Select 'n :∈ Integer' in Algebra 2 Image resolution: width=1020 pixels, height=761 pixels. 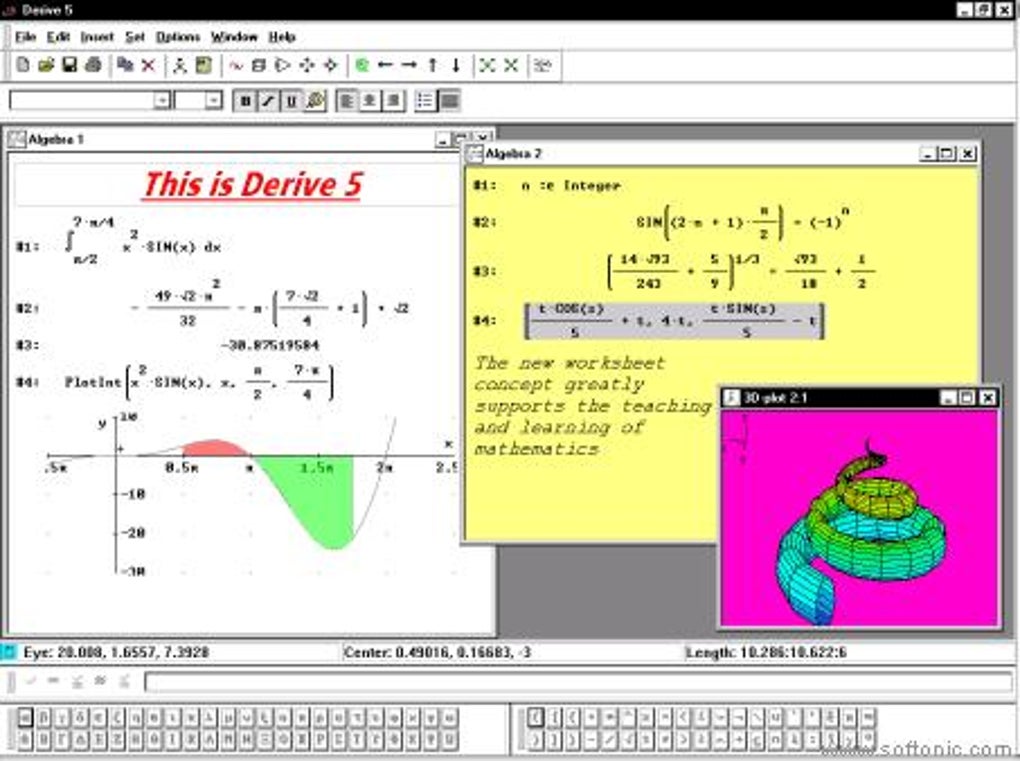pos(570,185)
